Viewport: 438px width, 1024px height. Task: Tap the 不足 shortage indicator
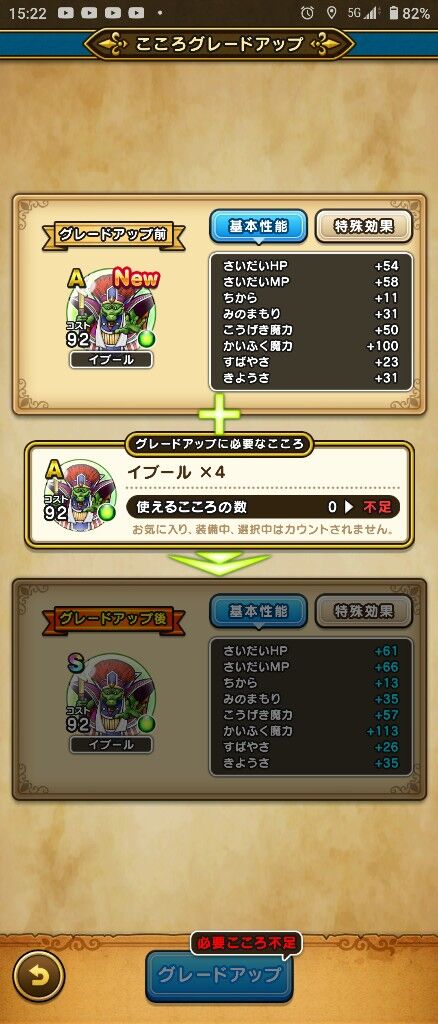click(377, 507)
